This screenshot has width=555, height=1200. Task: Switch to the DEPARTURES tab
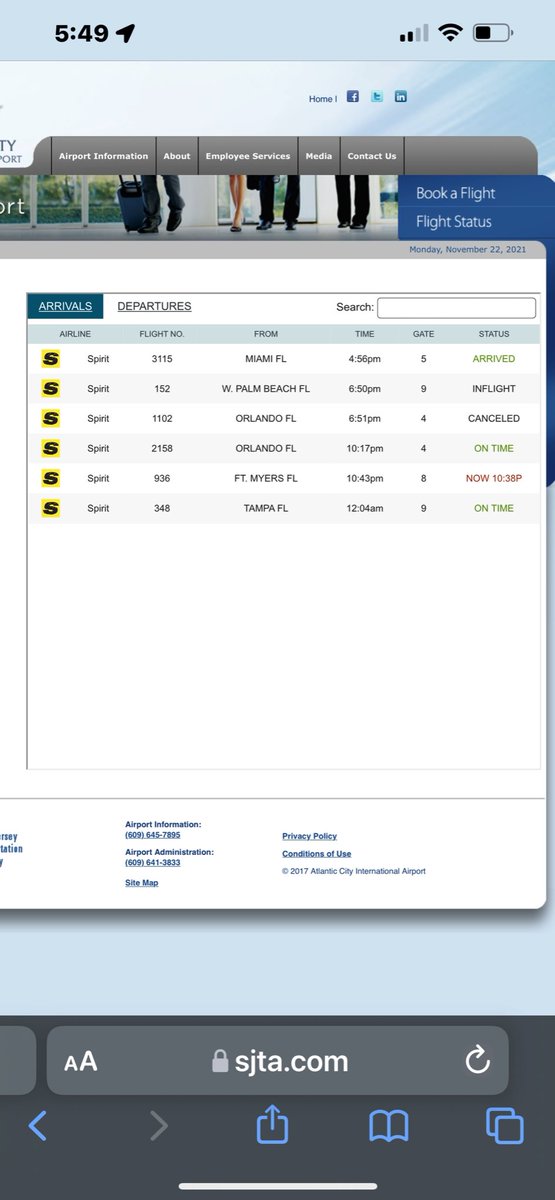coord(154,307)
